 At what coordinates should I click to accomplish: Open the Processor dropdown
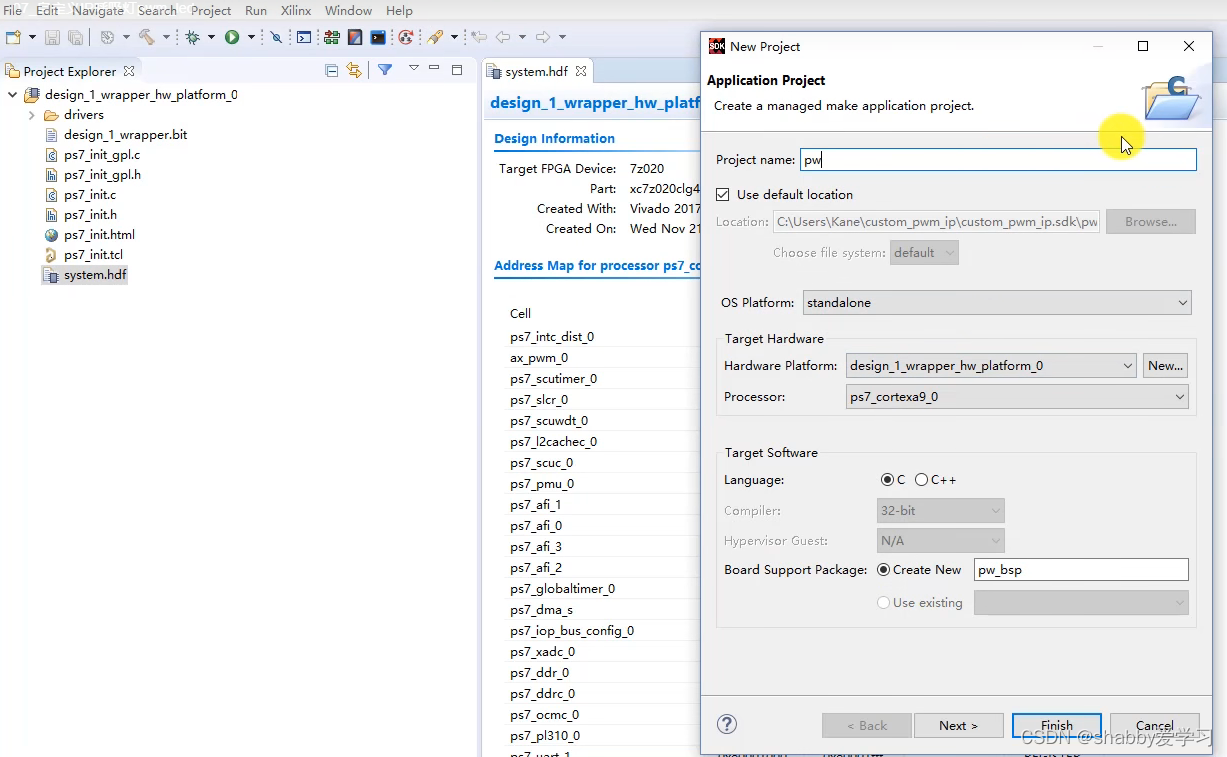tap(1017, 397)
